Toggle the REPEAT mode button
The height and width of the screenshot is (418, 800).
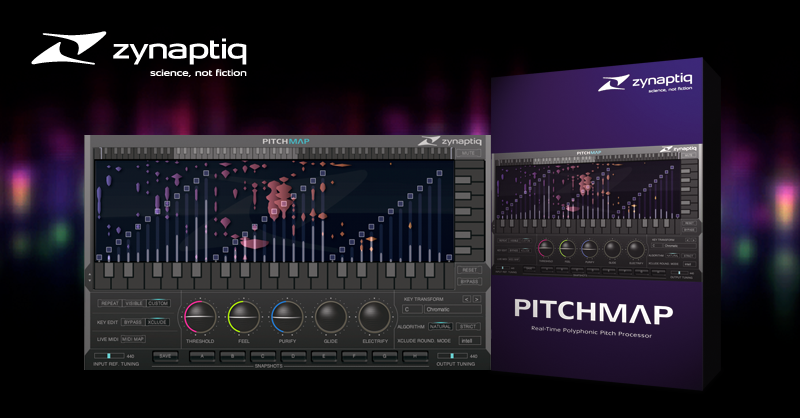pos(110,303)
